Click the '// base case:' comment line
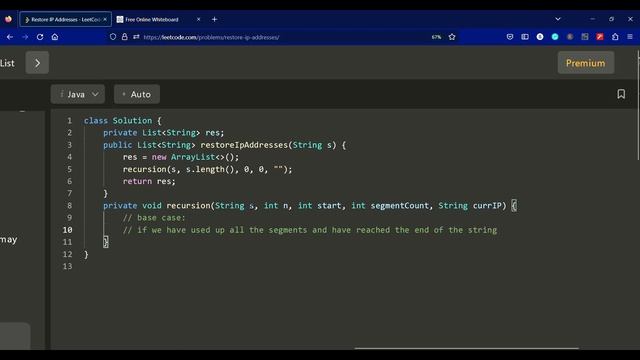This screenshot has width=640, height=360. point(154,218)
